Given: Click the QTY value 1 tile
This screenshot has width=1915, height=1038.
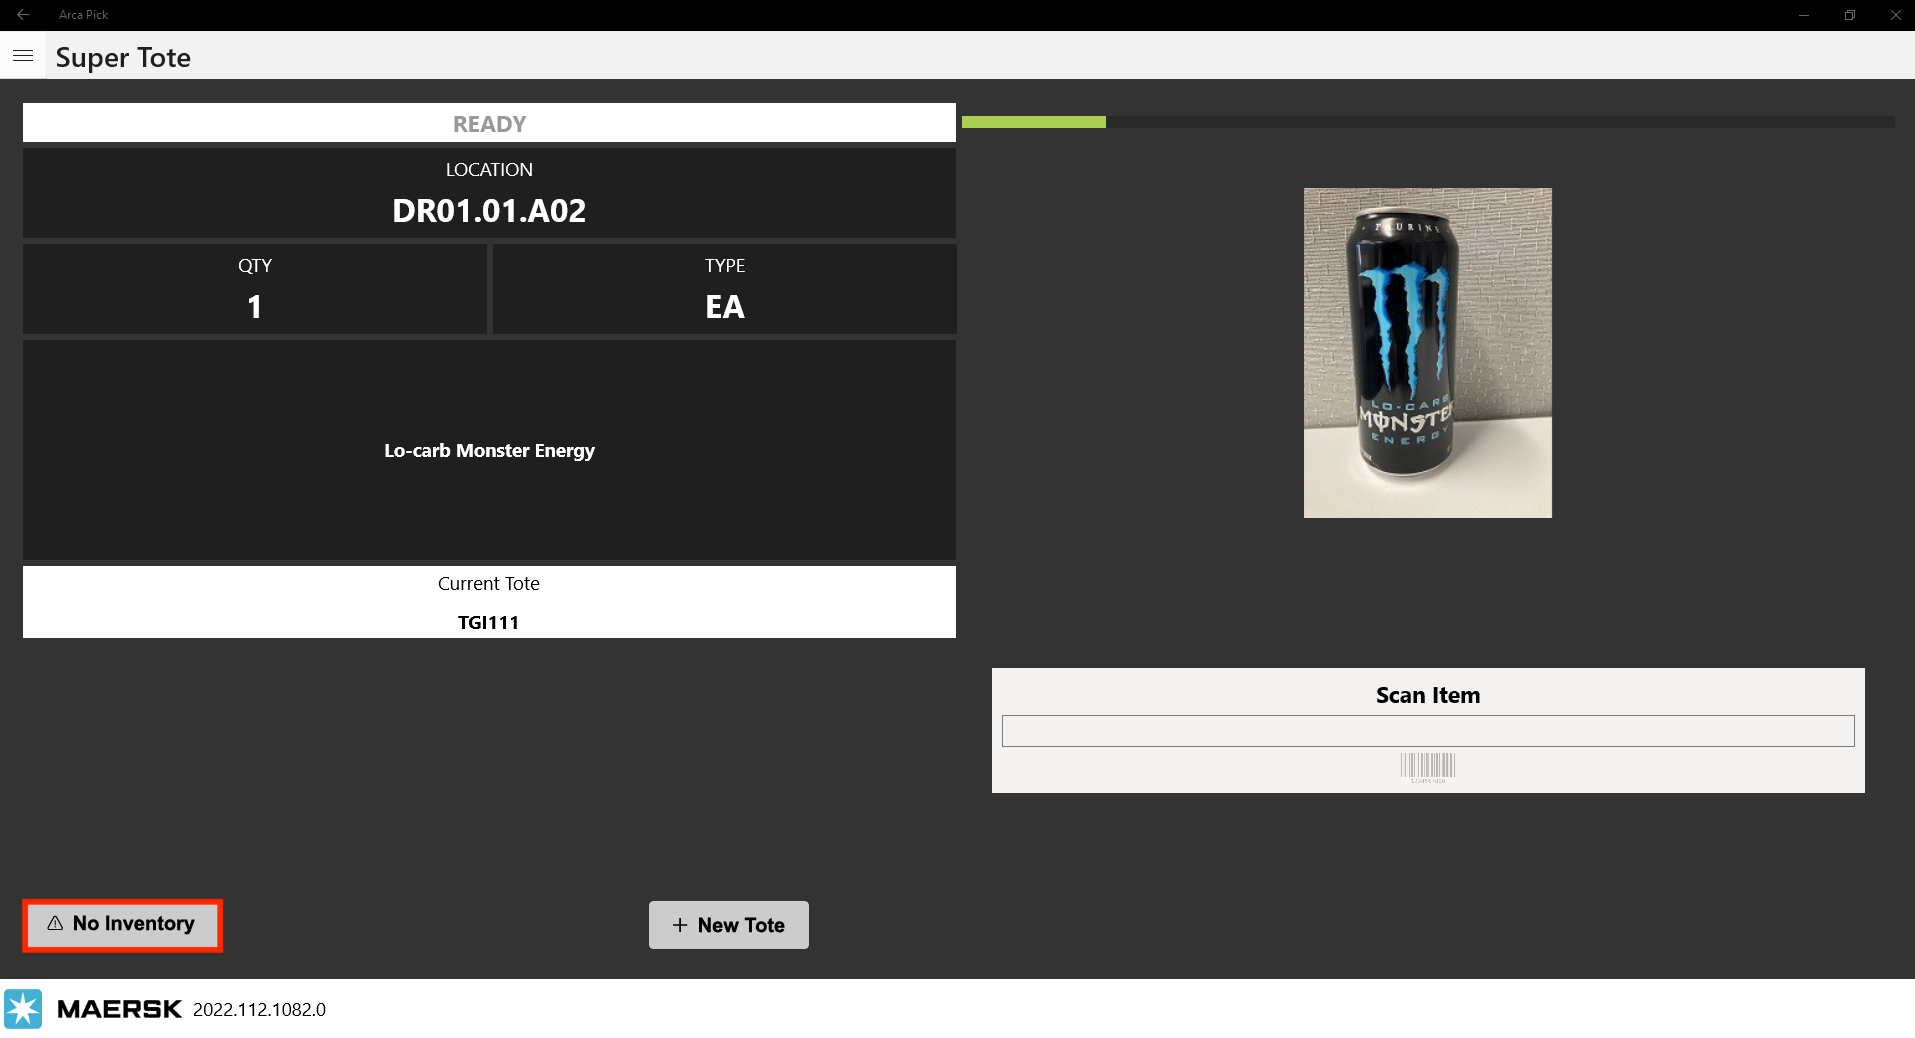Looking at the screenshot, I should [x=255, y=289].
